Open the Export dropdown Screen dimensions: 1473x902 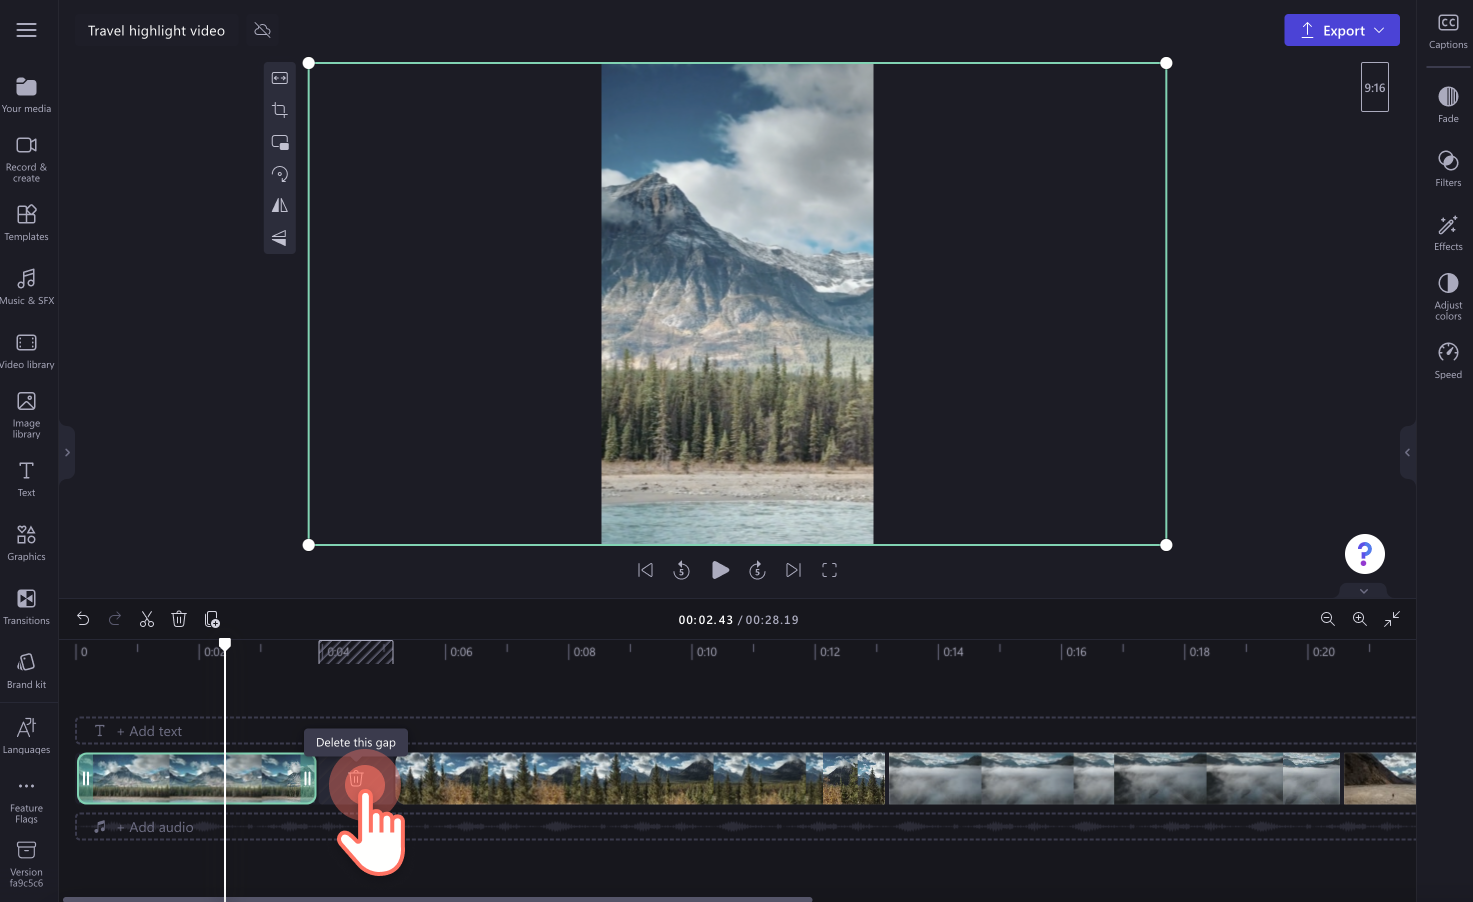[x=1342, y=30]
